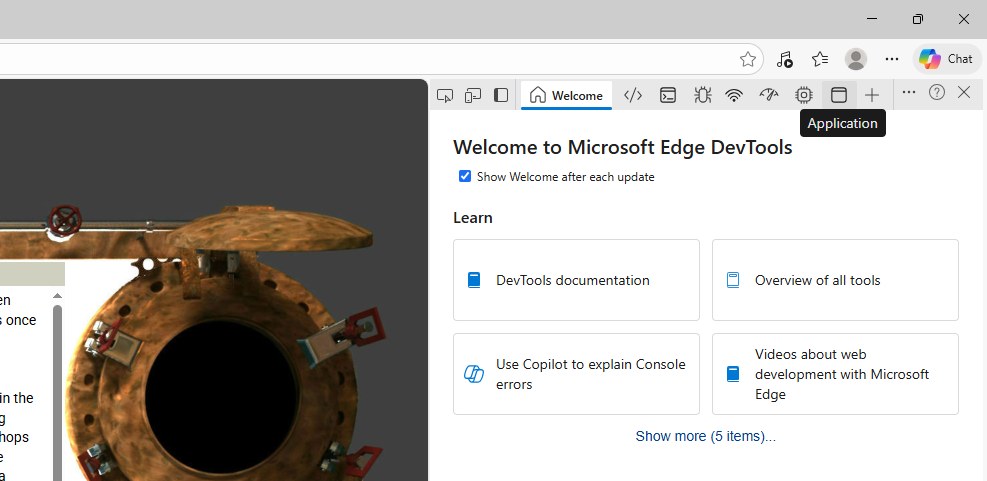Open Customize and control DevTools menu
Viewport: 987px width, 481px height.
908,92
